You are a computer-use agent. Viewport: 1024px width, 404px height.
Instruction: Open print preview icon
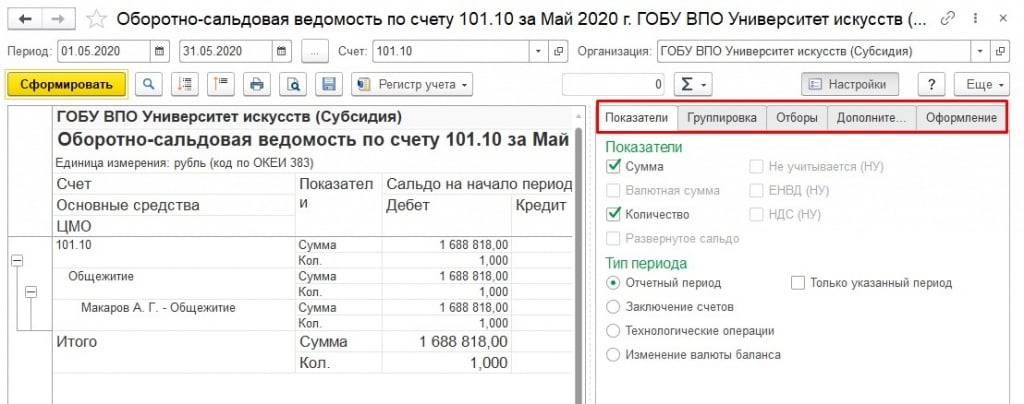point(293,84)
